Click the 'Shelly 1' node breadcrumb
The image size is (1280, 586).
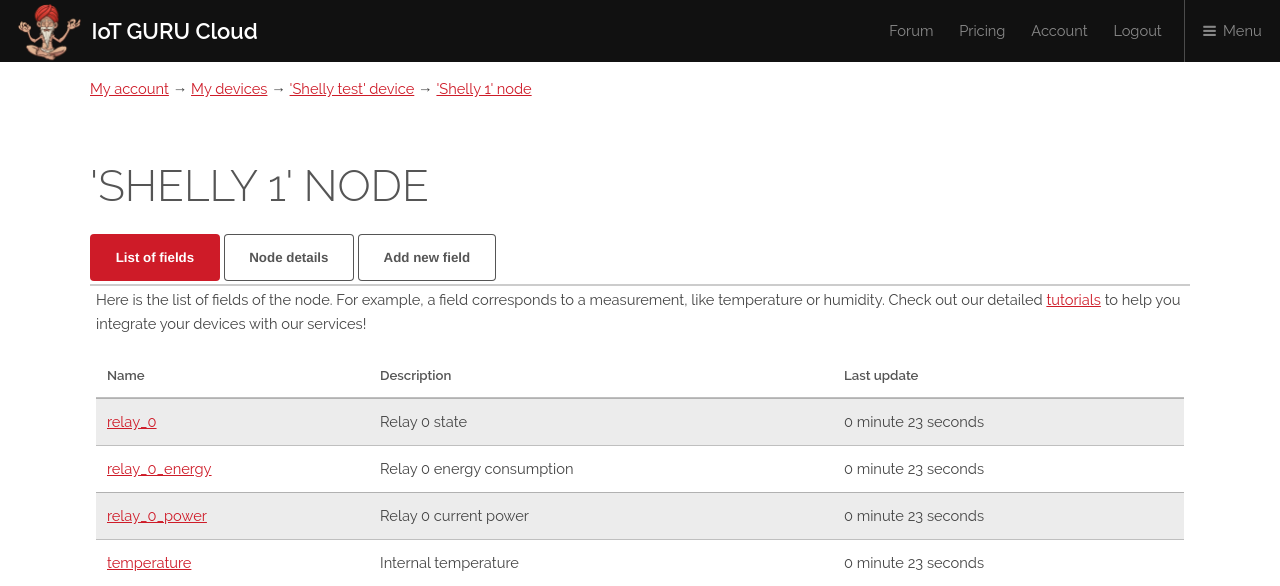[x=484, y=89]
